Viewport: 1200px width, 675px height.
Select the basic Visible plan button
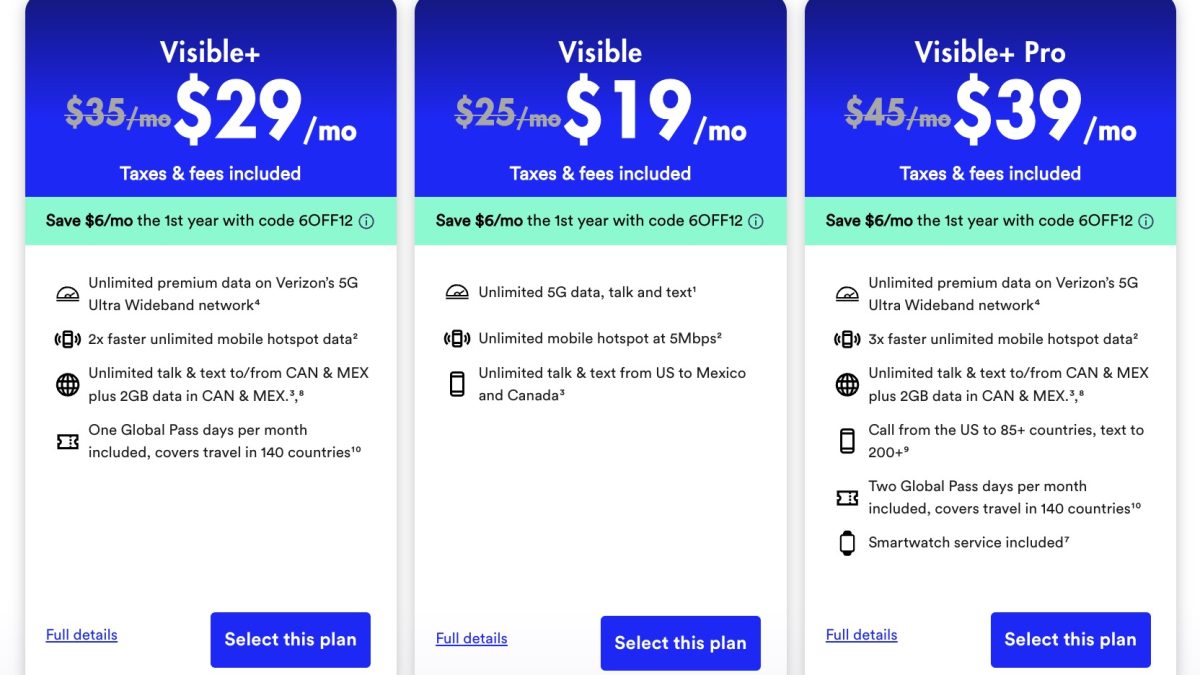tap(680, 643)
